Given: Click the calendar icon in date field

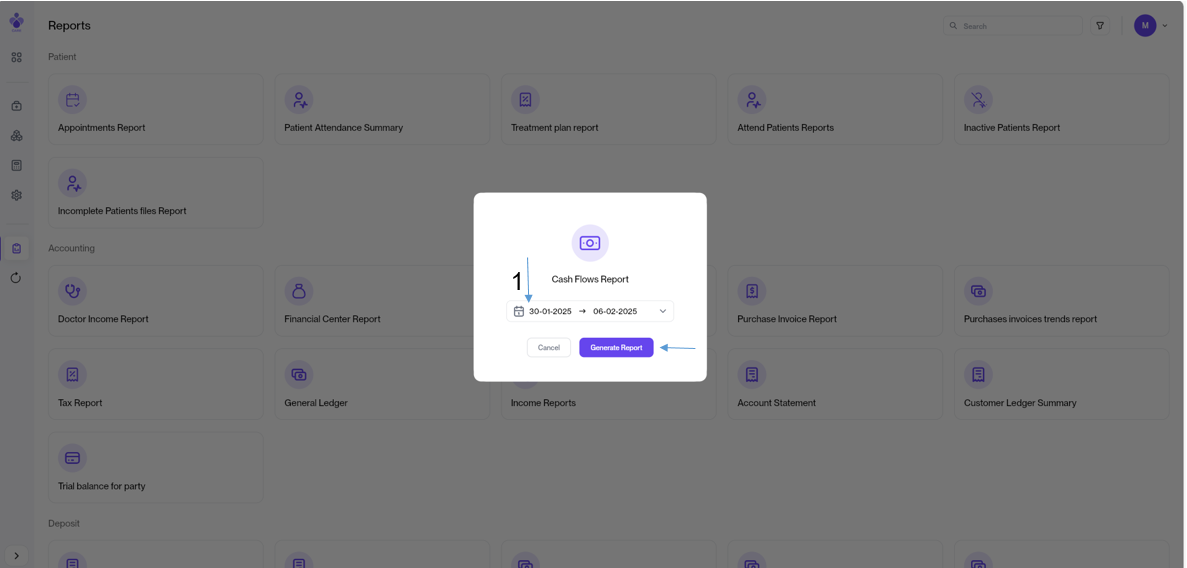Looking at the screenshot, I should [519, 312].
